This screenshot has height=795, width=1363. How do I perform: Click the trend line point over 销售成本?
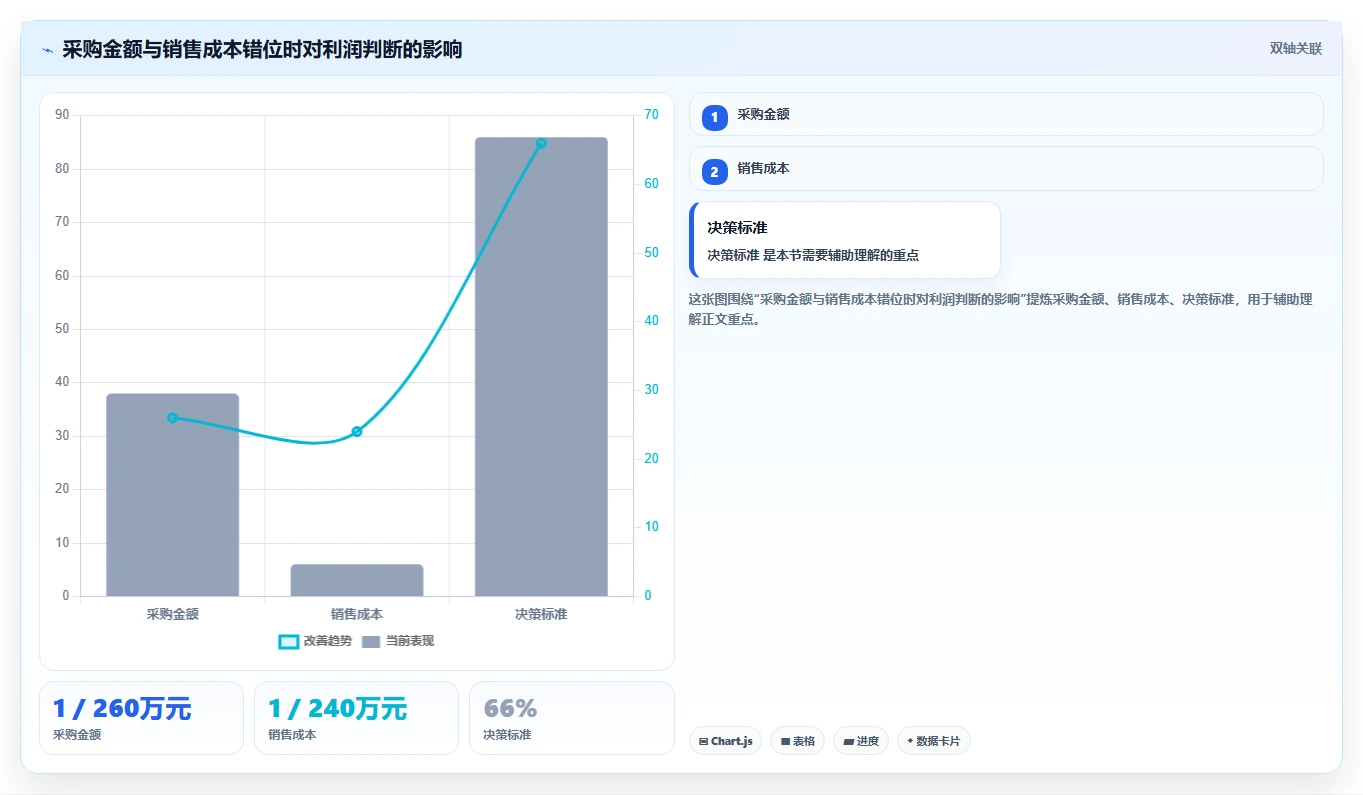pos(357,432)
